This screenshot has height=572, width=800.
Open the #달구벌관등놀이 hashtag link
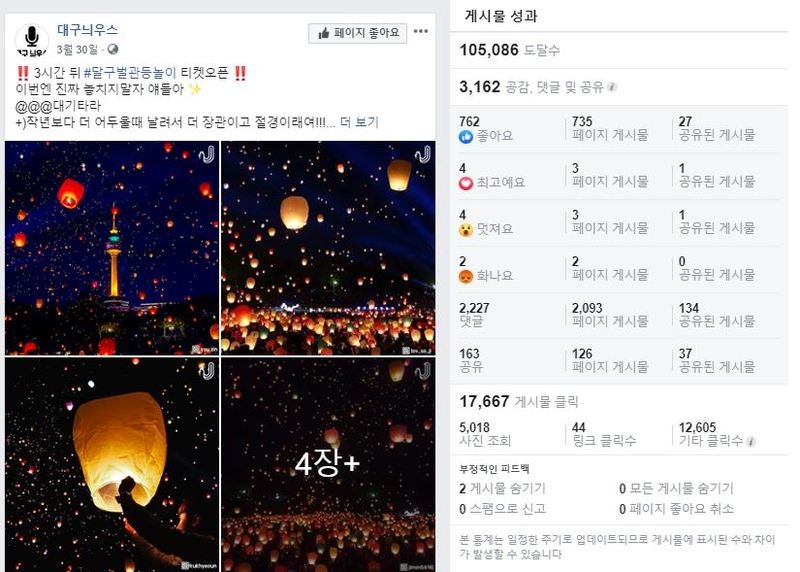point(130,73)
